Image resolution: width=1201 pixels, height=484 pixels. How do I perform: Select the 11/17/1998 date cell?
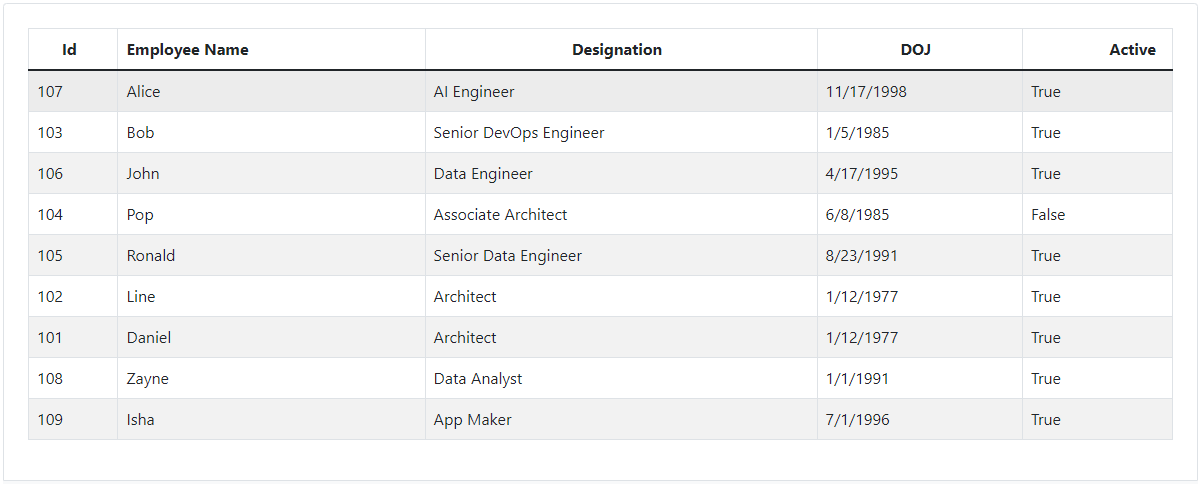pyautogui.click(x=866, y=92)
